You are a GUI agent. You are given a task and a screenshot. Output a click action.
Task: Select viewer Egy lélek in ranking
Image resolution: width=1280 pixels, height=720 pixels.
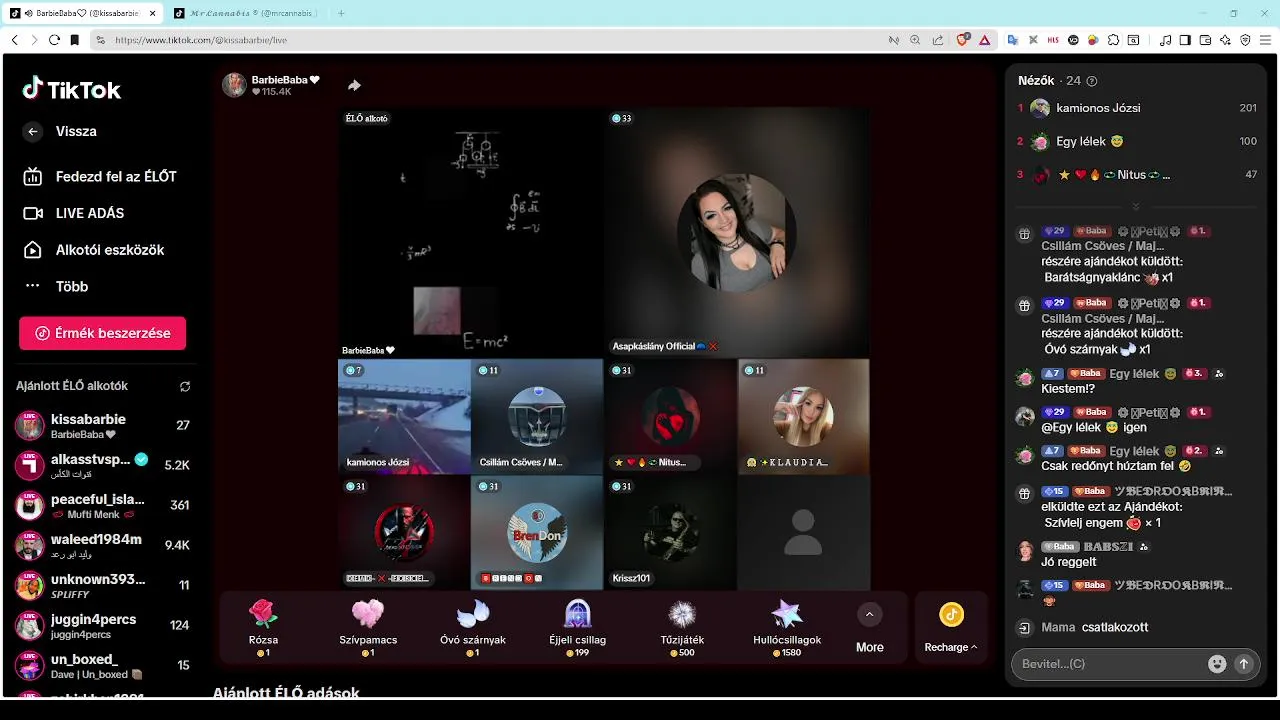point(1137,142)
